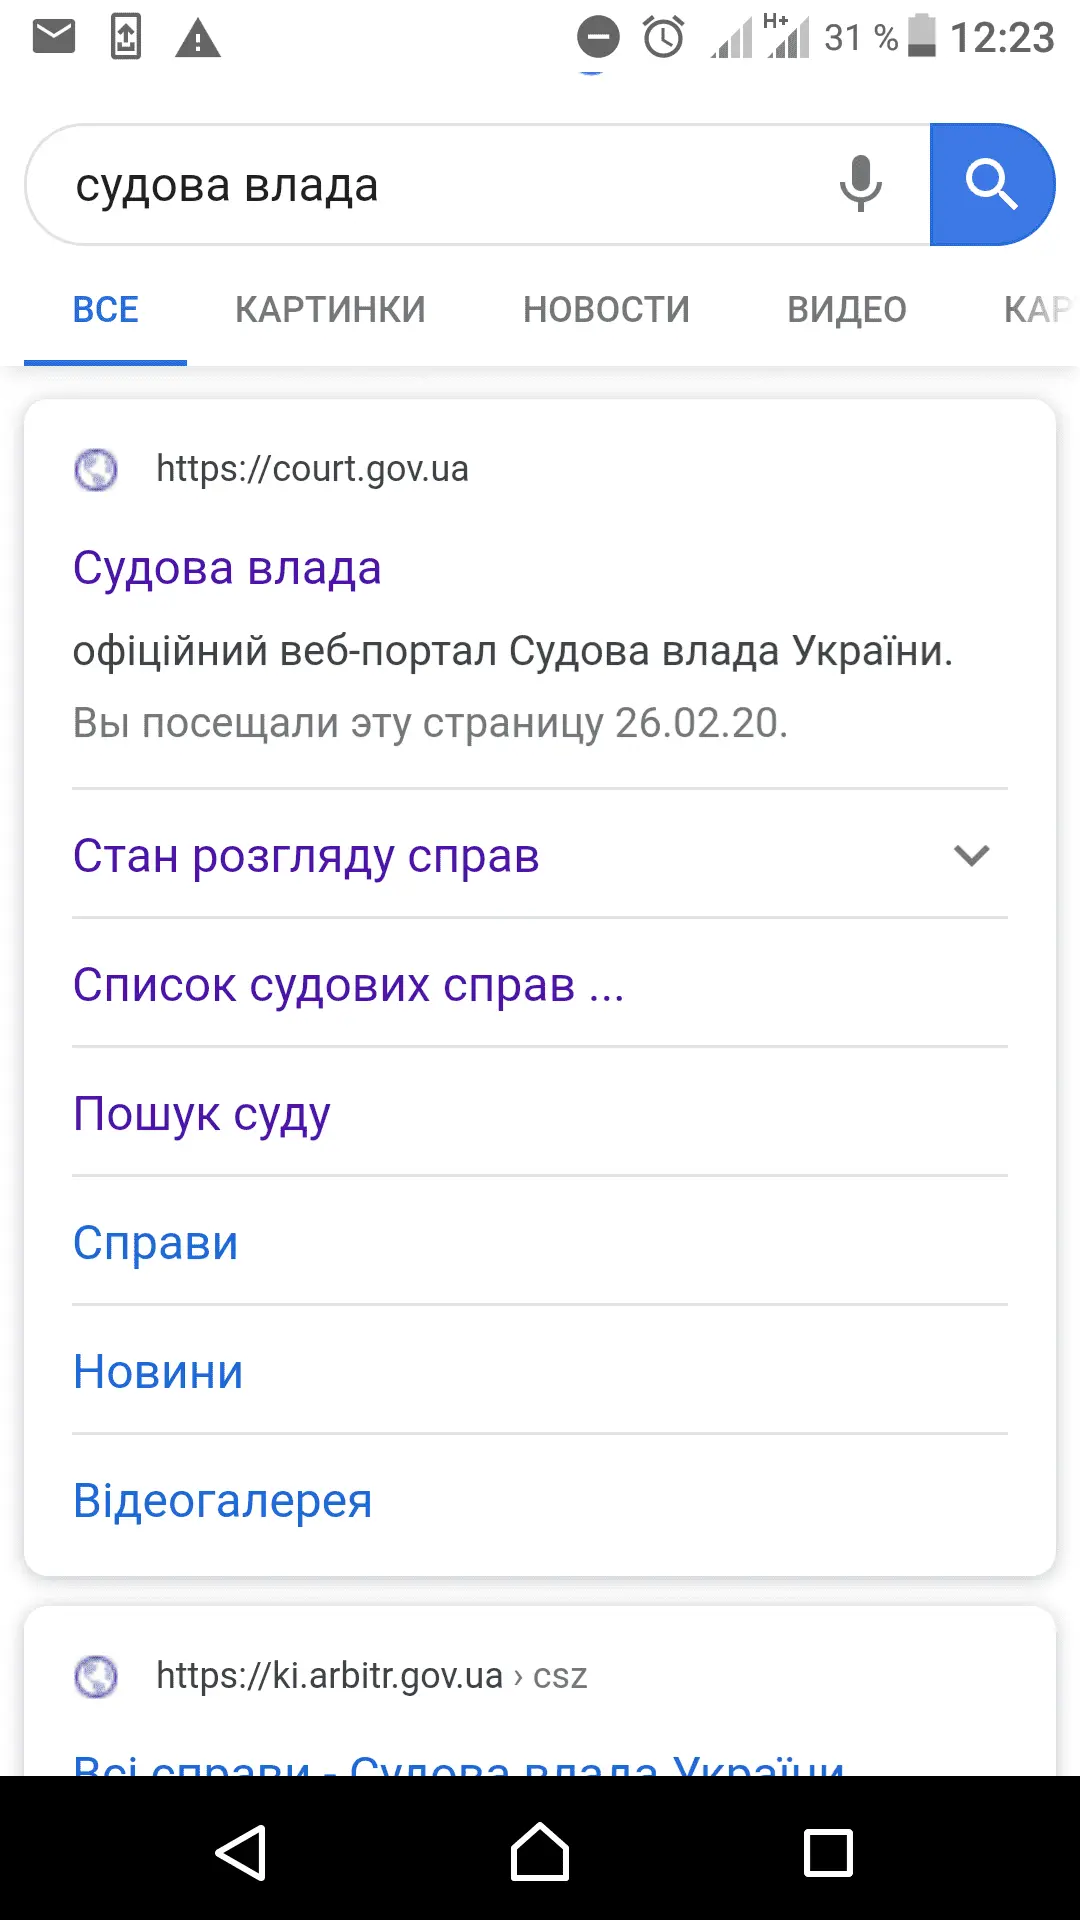Open the Судова влада result title

[227, 568]
